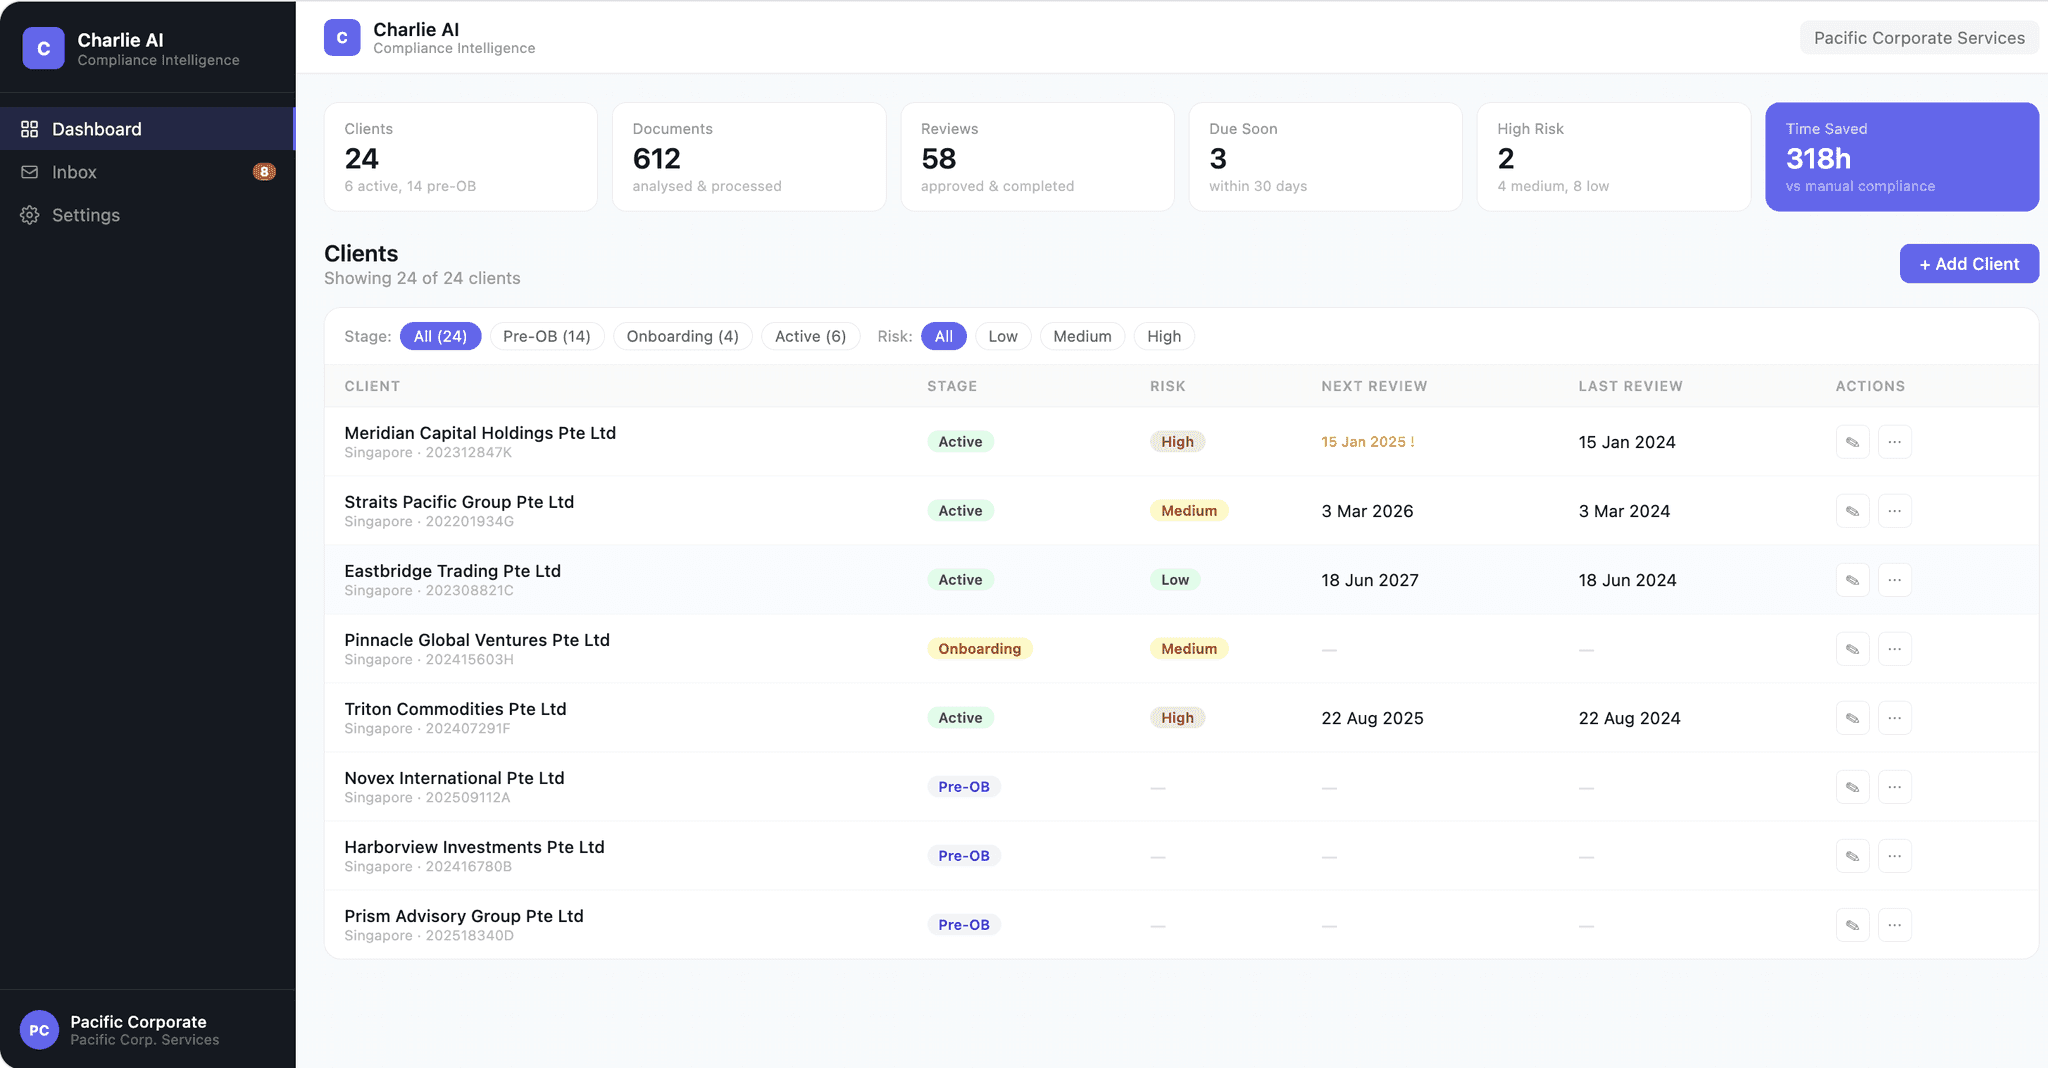The image size is (2048, 1068).
Task: Open the Settings page
Action: 147,215
